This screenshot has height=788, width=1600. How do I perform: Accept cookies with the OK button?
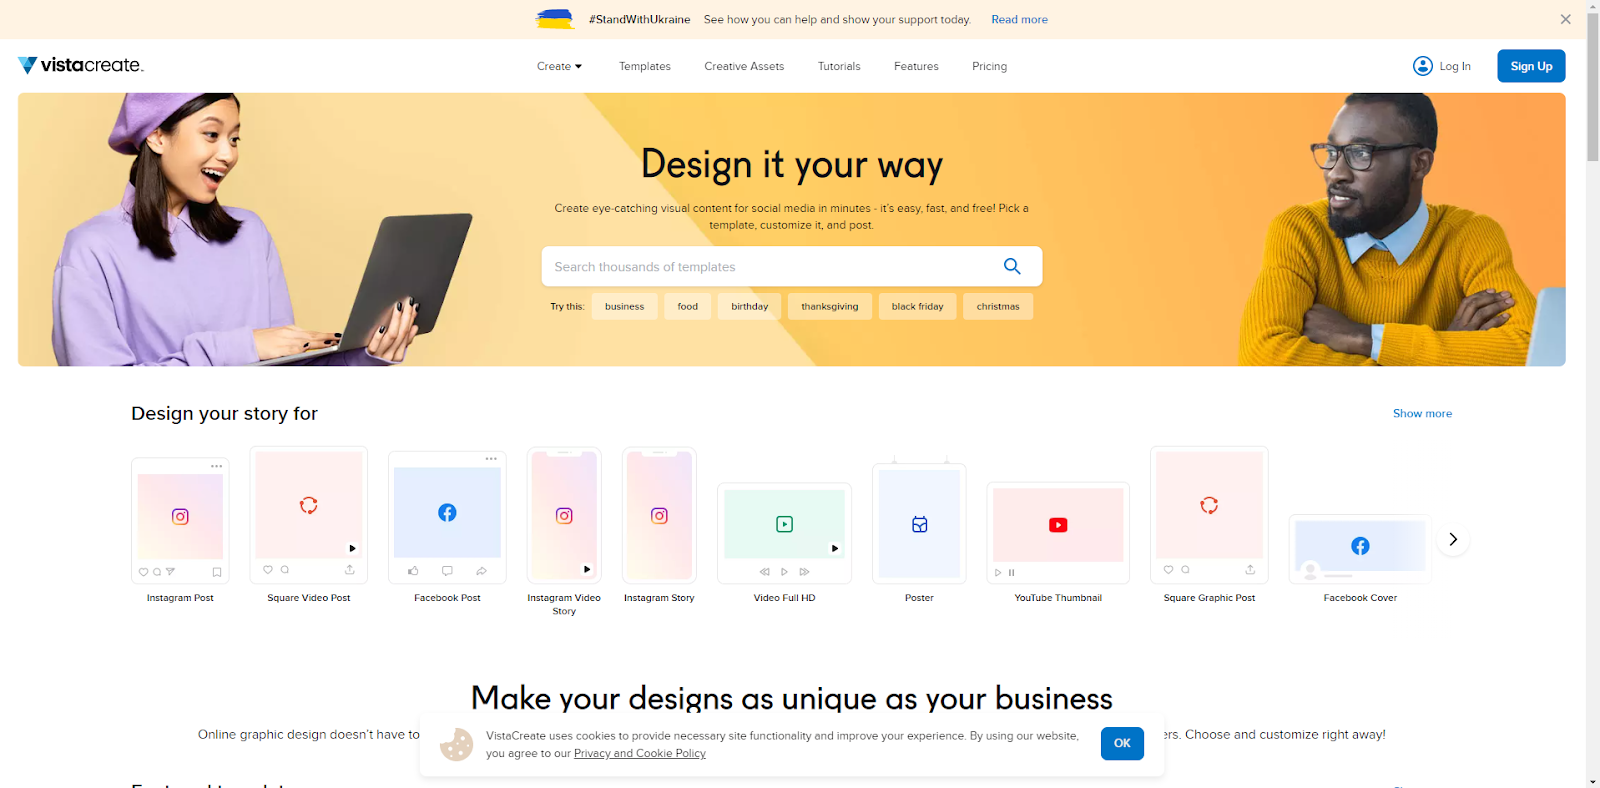pyautogui.click(x=1122, y=743)
